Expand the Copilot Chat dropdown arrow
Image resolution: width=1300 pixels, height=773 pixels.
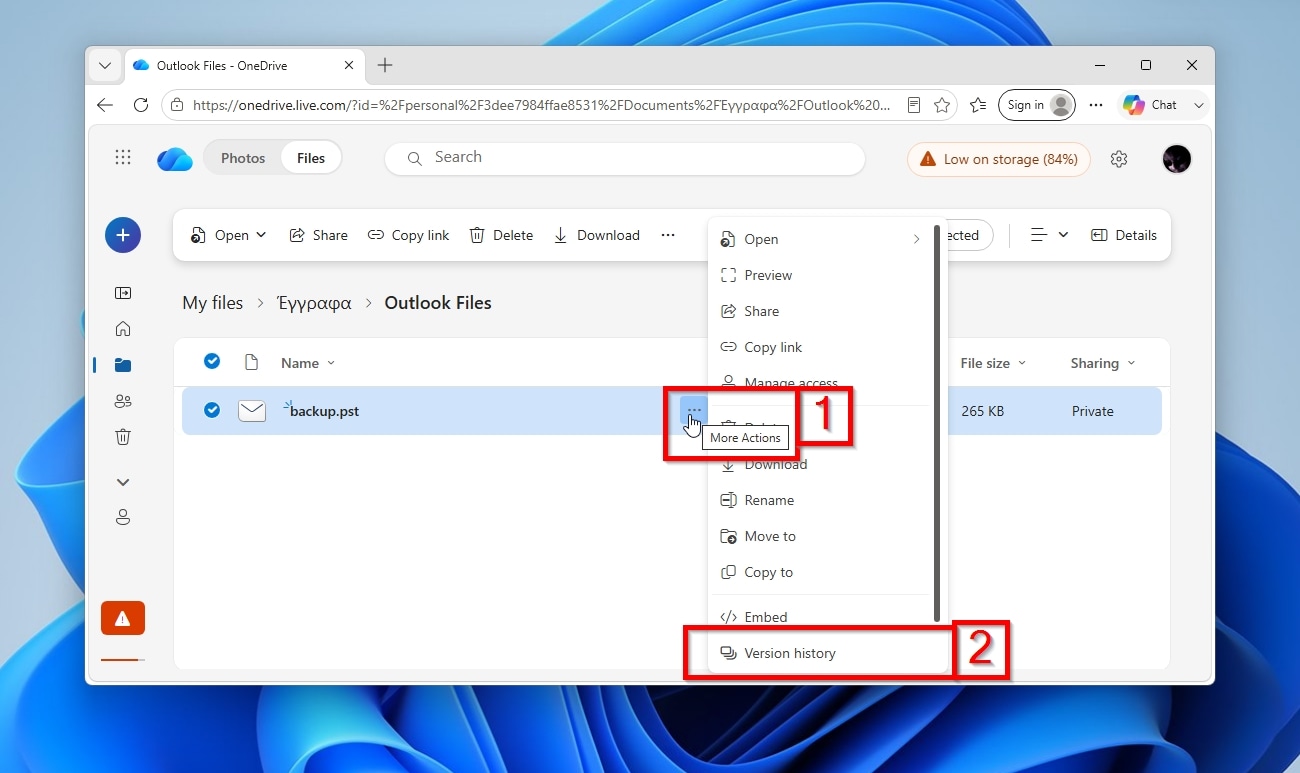pos(1199,105)
